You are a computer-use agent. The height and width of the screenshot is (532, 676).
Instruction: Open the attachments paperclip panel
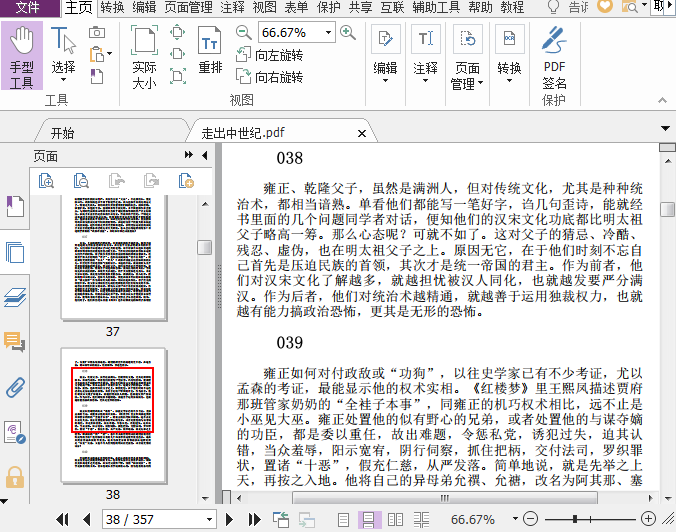coord(15,387)
